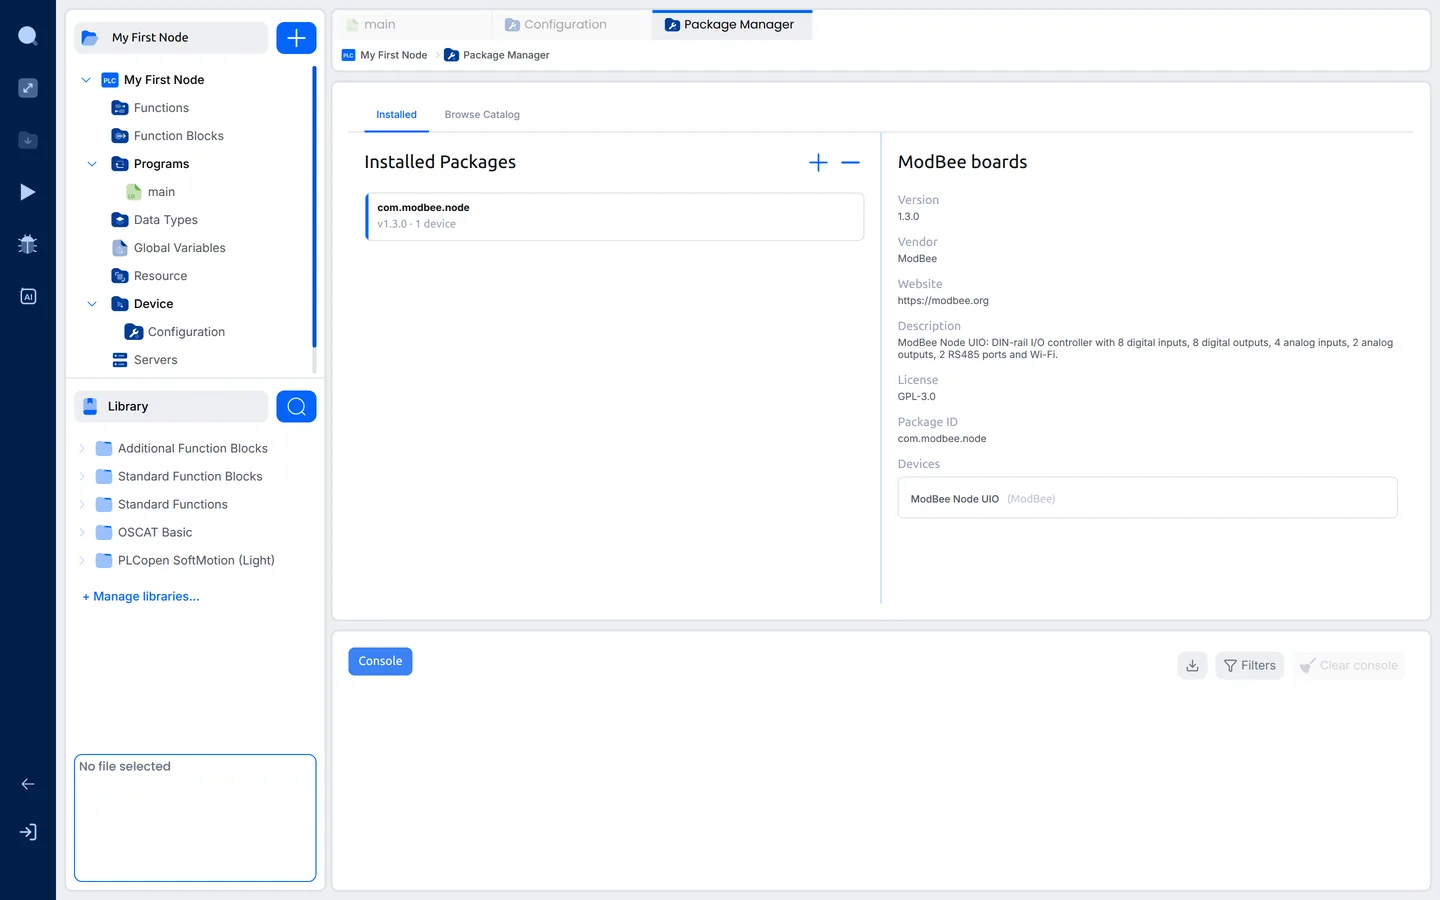Collapse the My First Node tree root
The height and width of the screenshot is (900, 1440).
86,80
